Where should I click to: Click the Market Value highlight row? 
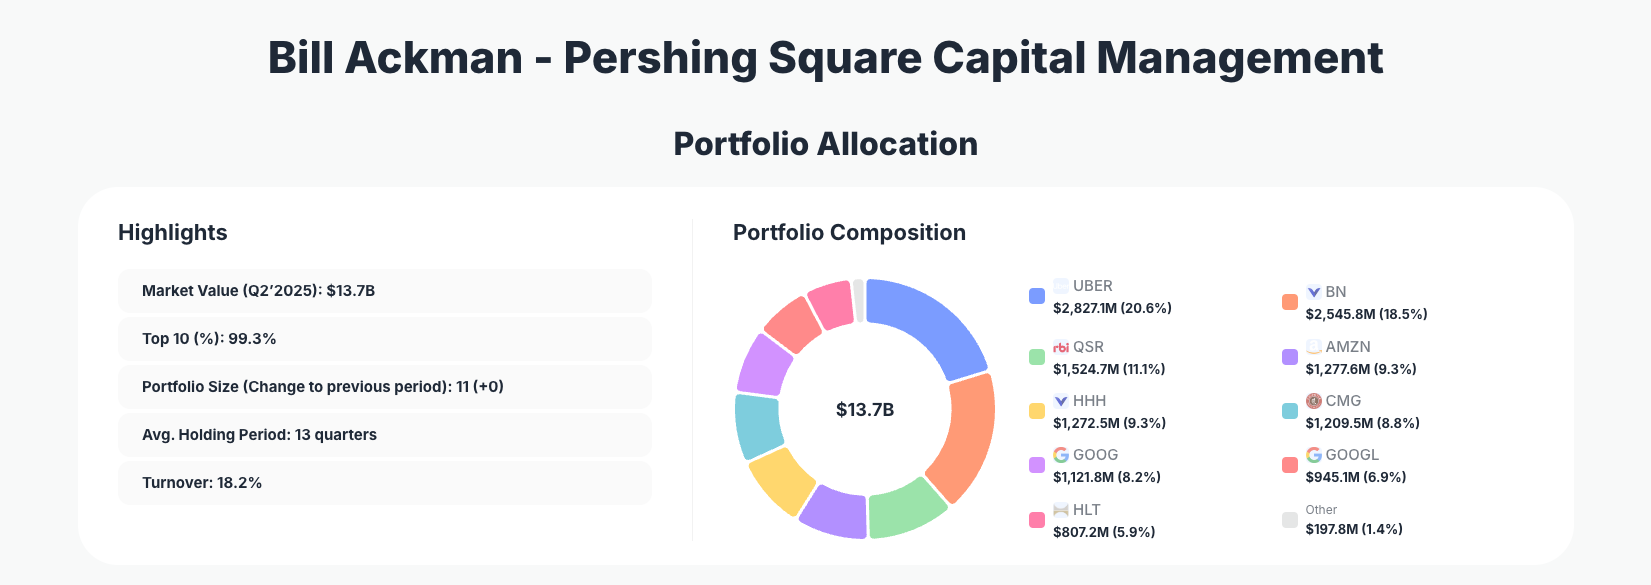click(x=385, y=291)
